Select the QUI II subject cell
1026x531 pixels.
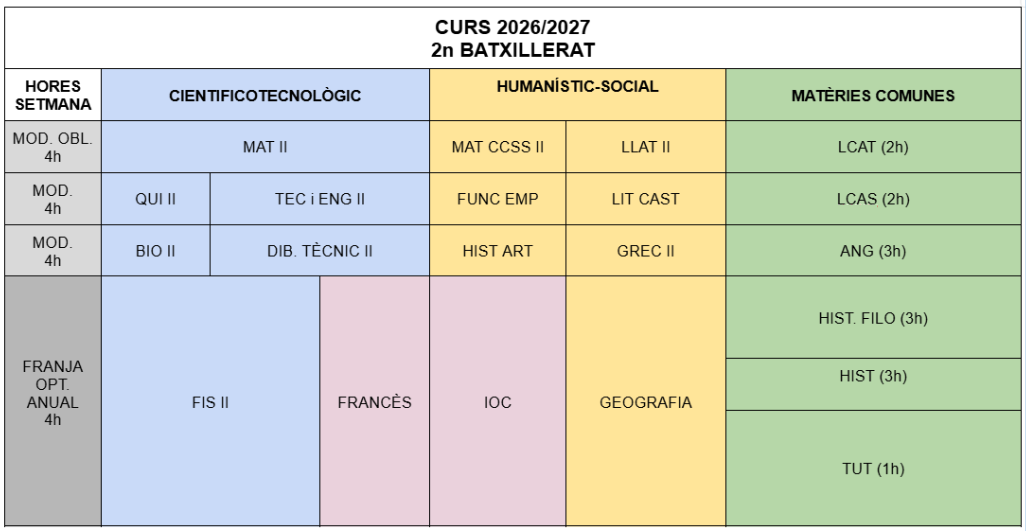(x=155, y=199)
